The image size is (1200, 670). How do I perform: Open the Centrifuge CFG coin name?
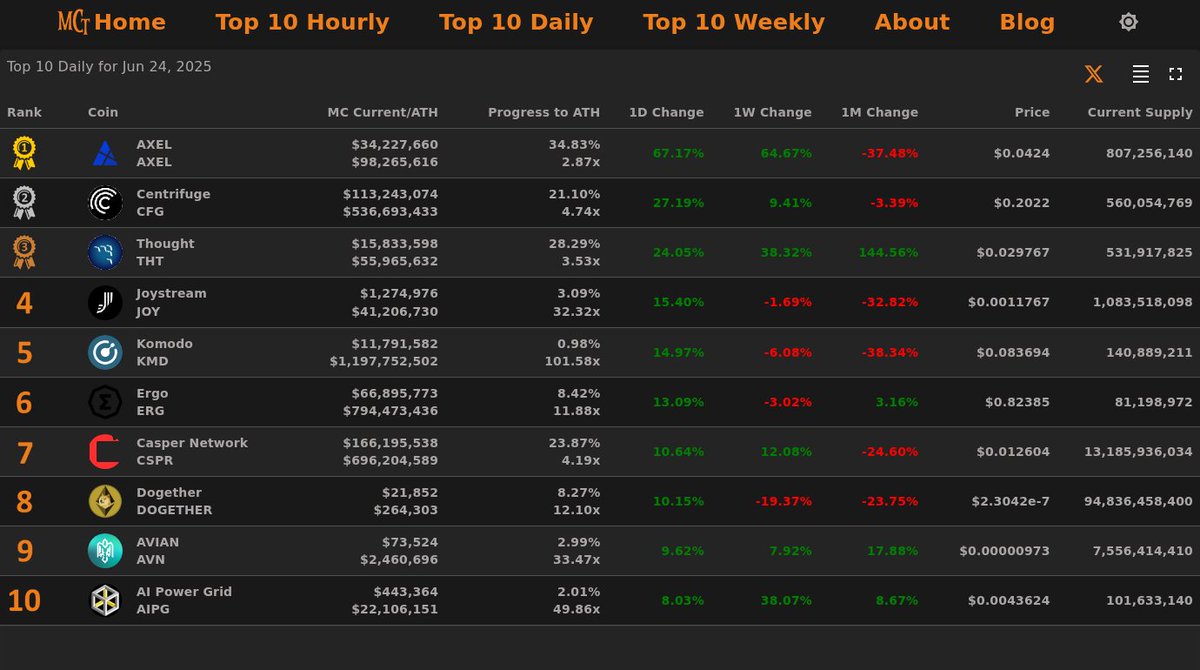point(173,203)
